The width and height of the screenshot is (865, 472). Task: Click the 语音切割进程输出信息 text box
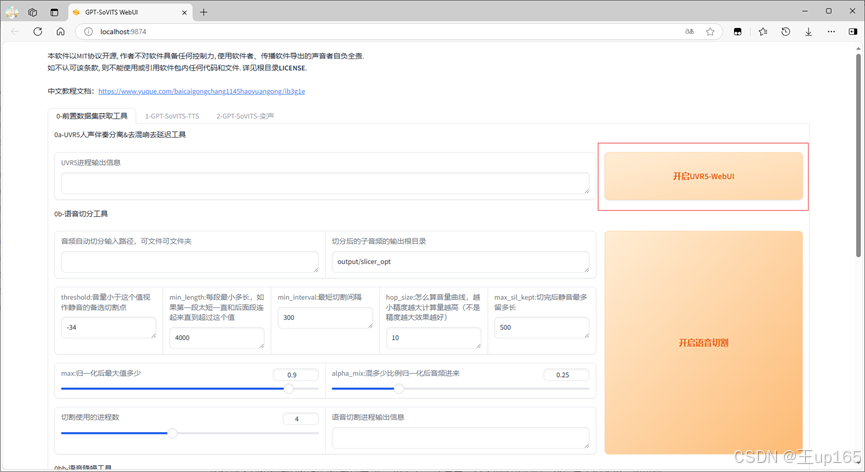[x=460, y=438]
